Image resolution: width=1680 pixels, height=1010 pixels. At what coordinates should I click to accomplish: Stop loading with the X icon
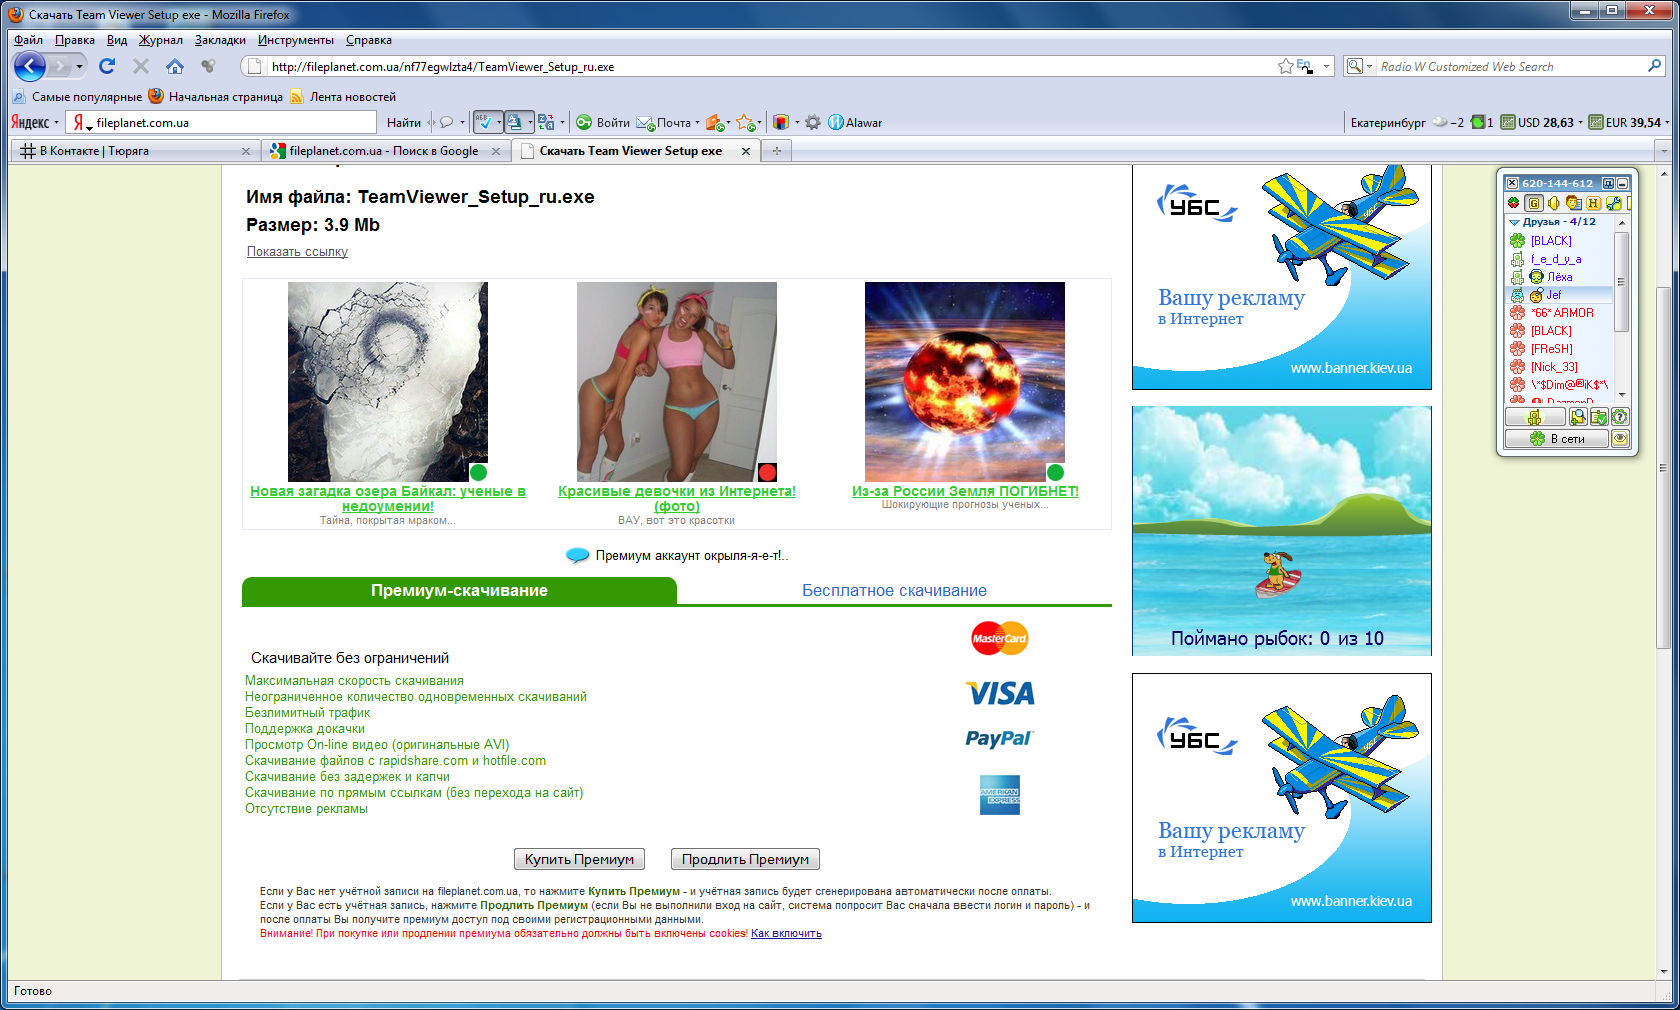[x=141, y=66]
